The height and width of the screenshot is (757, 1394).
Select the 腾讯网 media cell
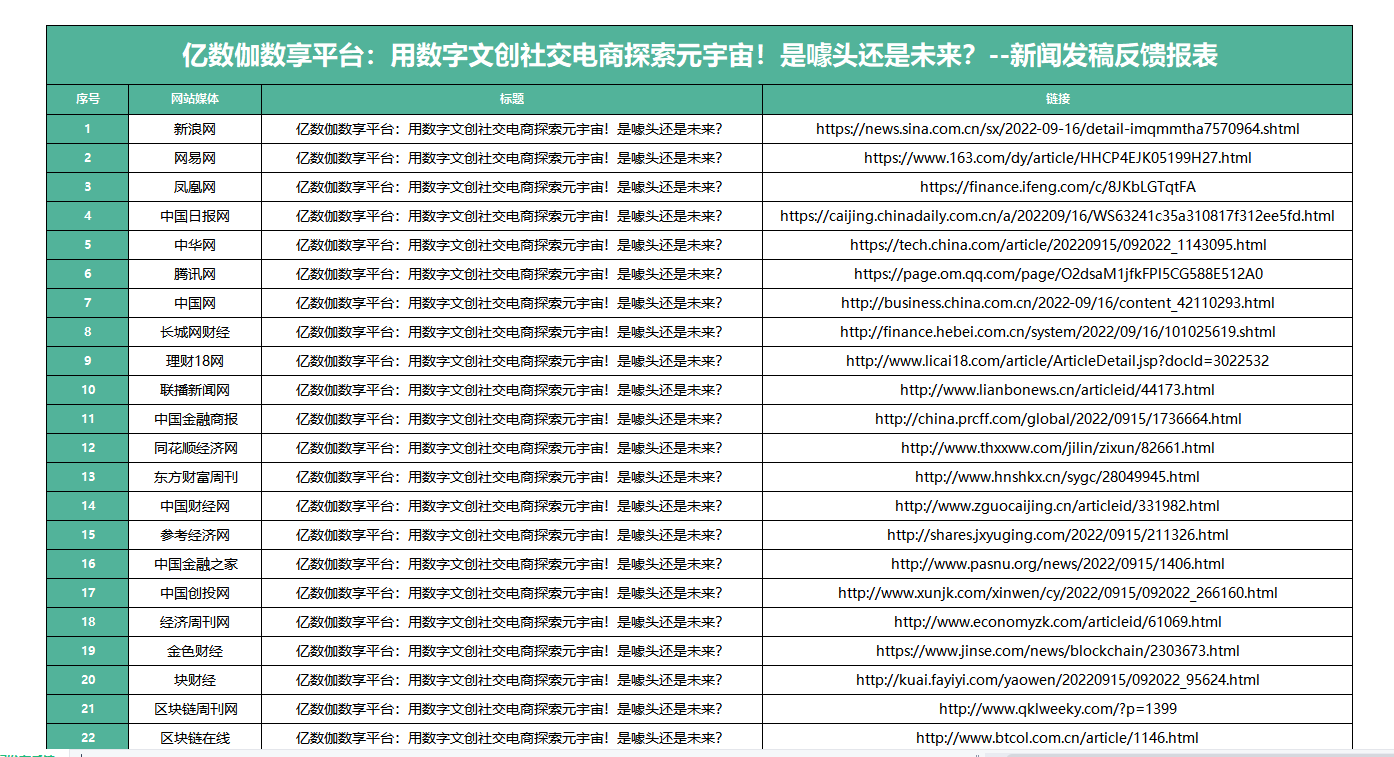[x=195, y=274]
